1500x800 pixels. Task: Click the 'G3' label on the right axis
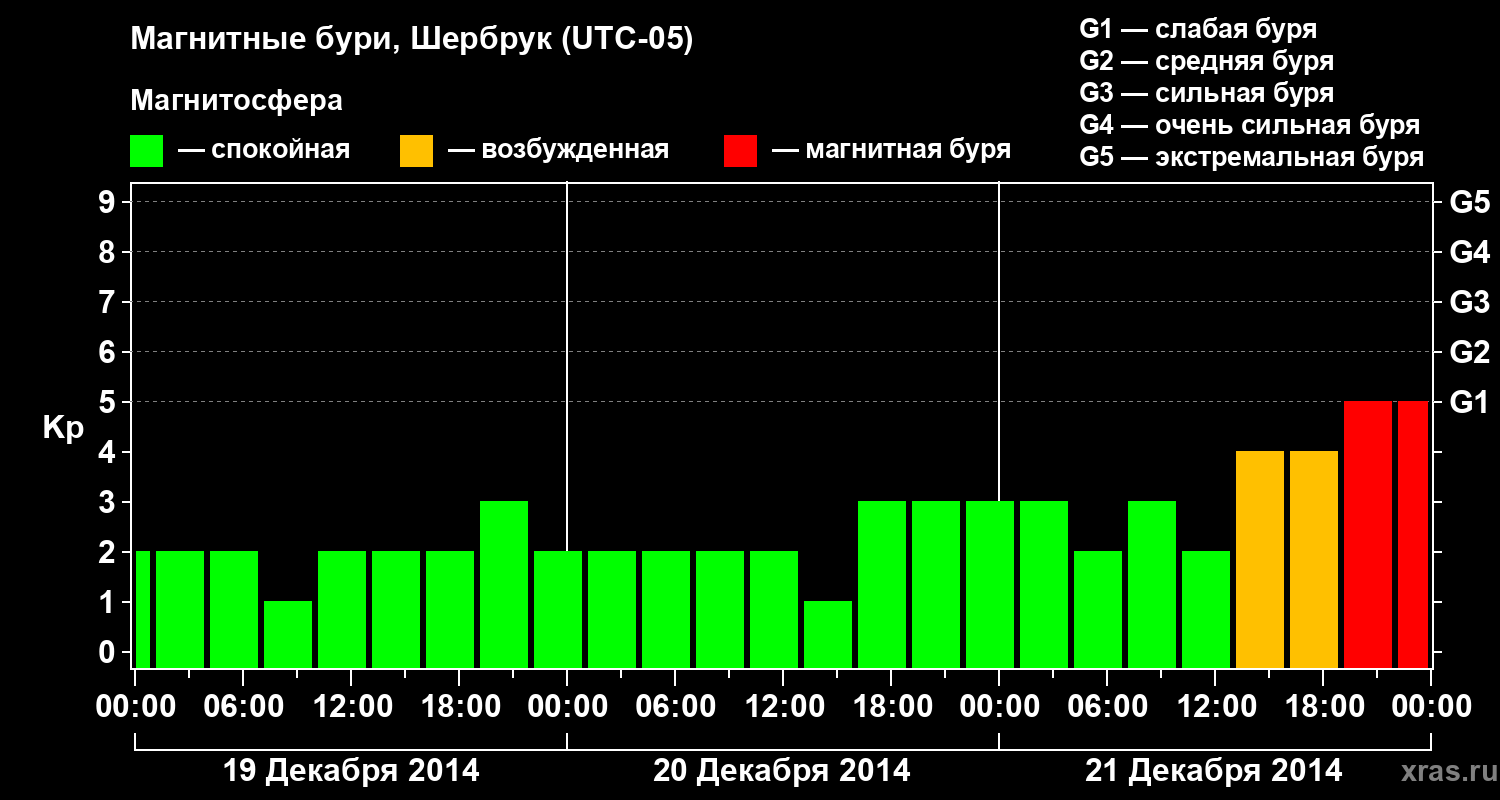click(1469, 302)
